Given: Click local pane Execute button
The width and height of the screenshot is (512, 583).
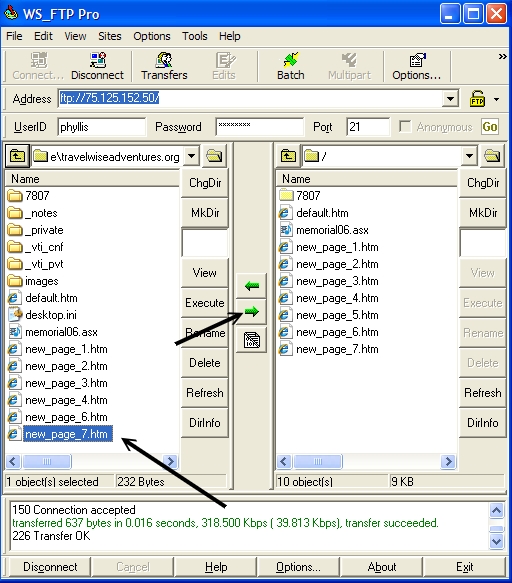Looking at the screenshot, I should (205, 303).
